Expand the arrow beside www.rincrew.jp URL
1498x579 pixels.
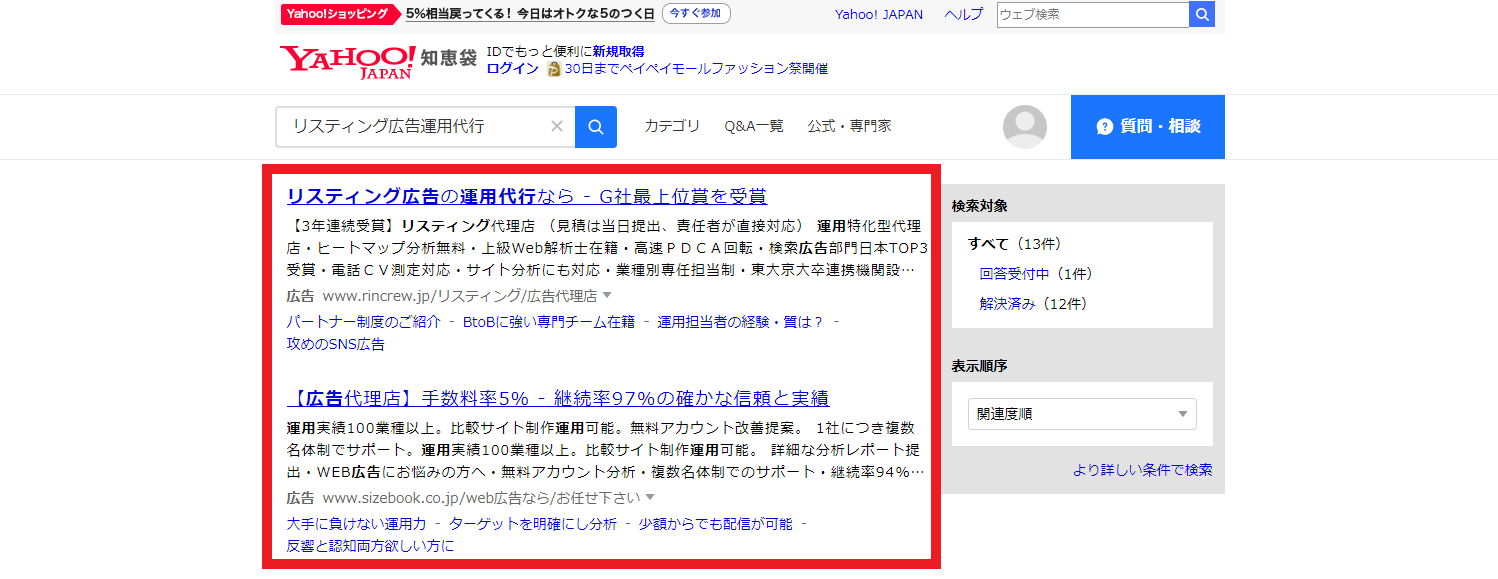tap(606, 296)
